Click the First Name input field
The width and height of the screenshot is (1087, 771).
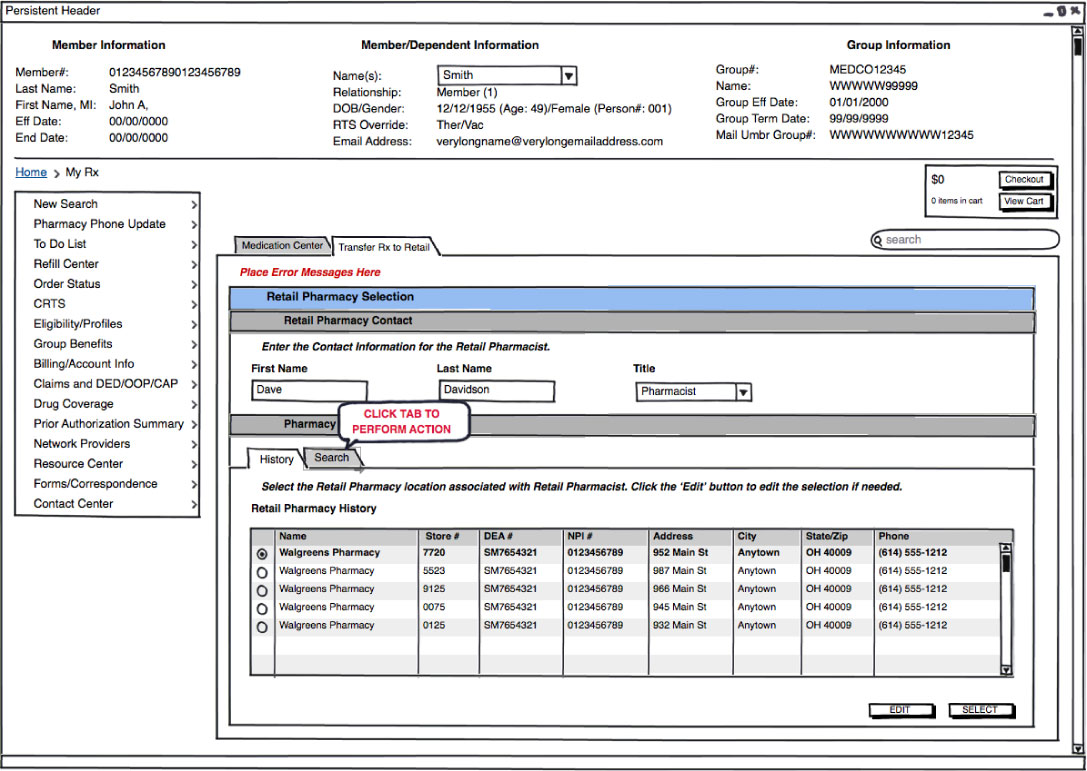309,390
